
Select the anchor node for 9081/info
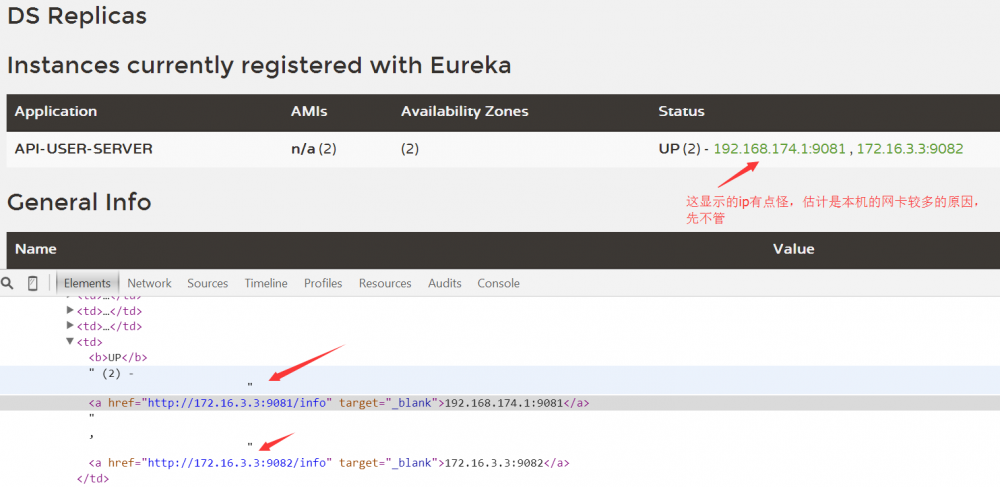click(95, 403)
